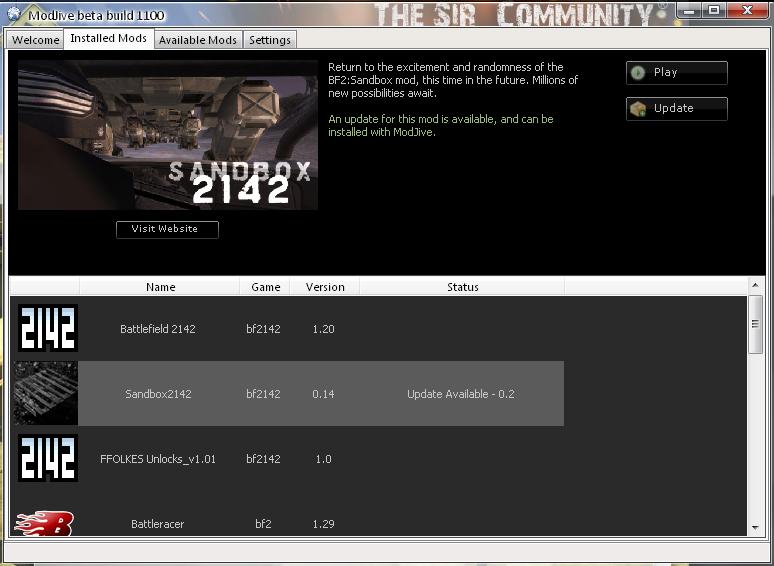Screen dimensions: 774x566
Task: Open the Welcome tab
Action: pyautogui.click(x=36, y=40)
